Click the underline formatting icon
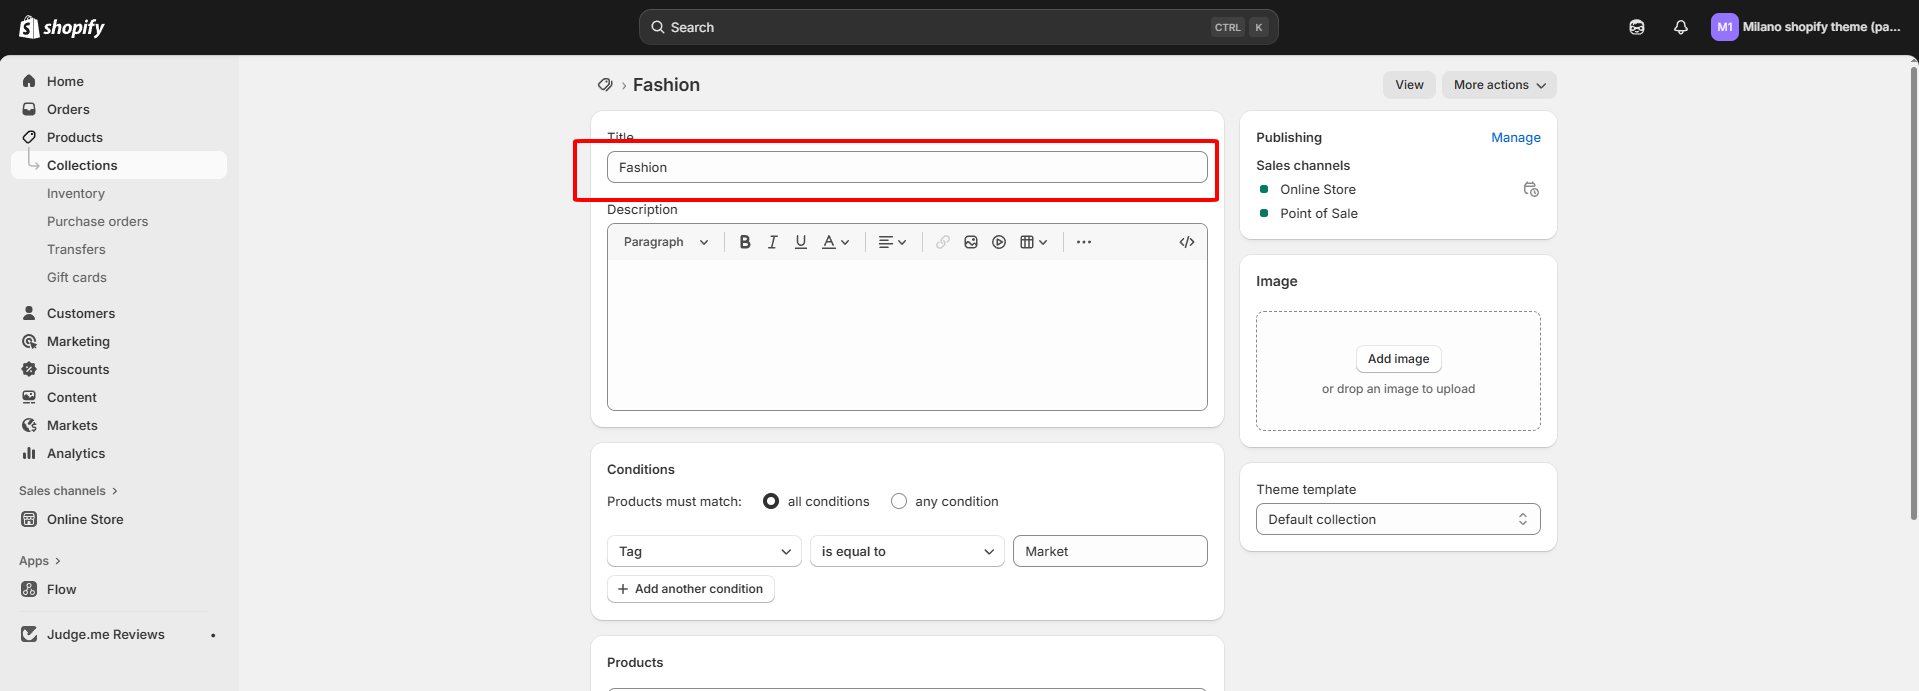 [x=801, y=242]
